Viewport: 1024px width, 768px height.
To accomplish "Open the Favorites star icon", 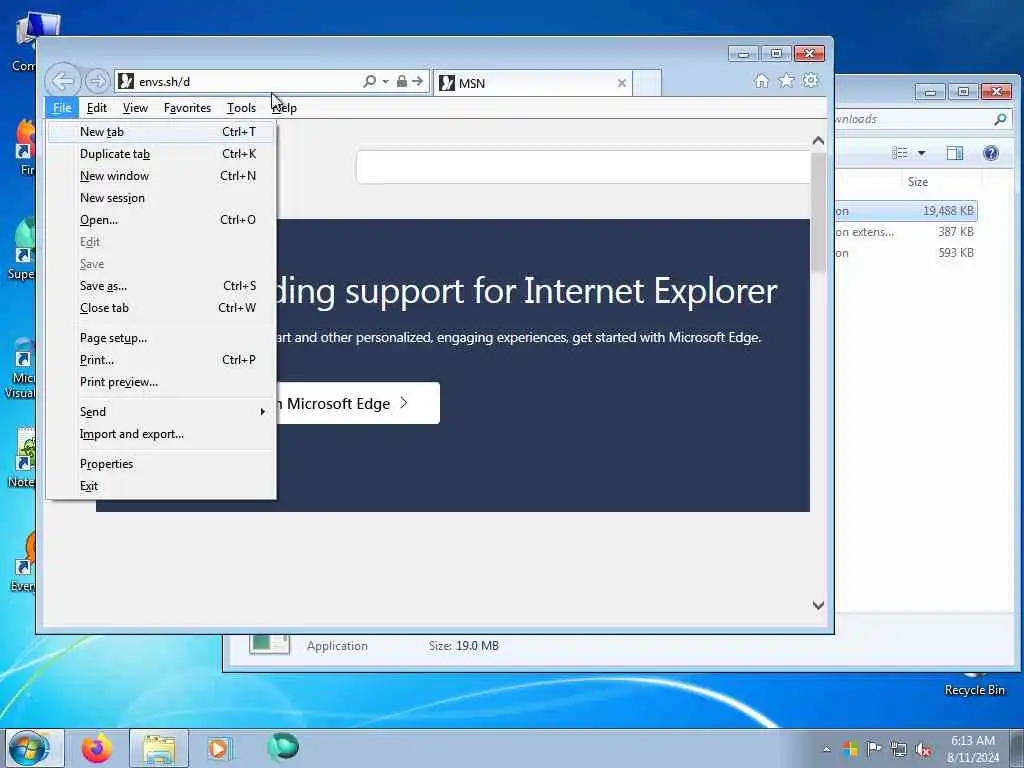I will click(x=786, y=80).
